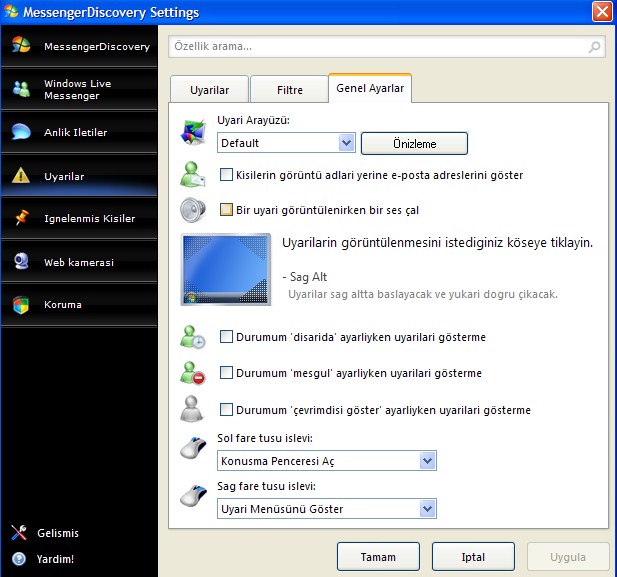
Task: Click the MessengerDiscovery butterfly logo icon in sidebar
Action: pyautogui.click(x=21, y=45)
